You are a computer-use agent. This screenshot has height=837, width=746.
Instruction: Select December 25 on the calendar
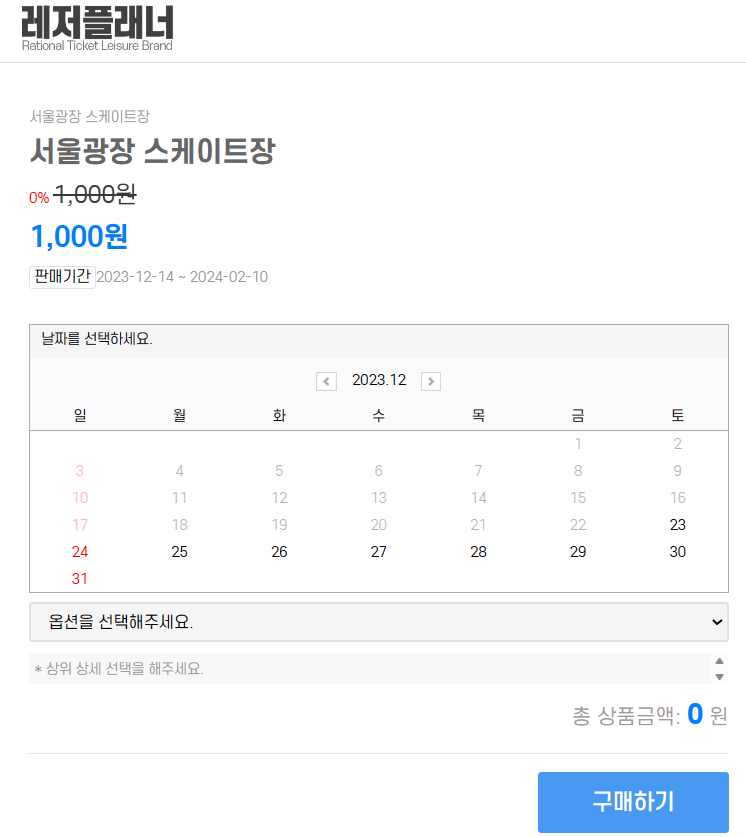[x=179, y=551]
